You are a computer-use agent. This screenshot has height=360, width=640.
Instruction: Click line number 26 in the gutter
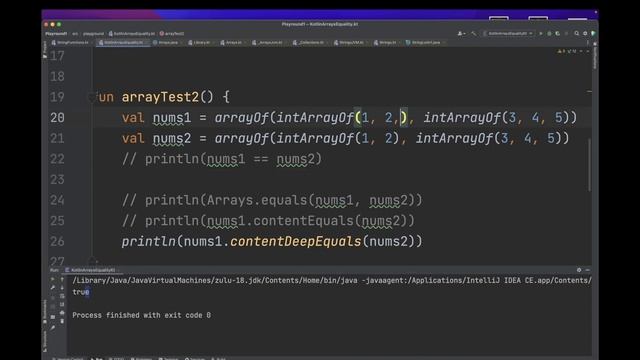coord(58,241)
